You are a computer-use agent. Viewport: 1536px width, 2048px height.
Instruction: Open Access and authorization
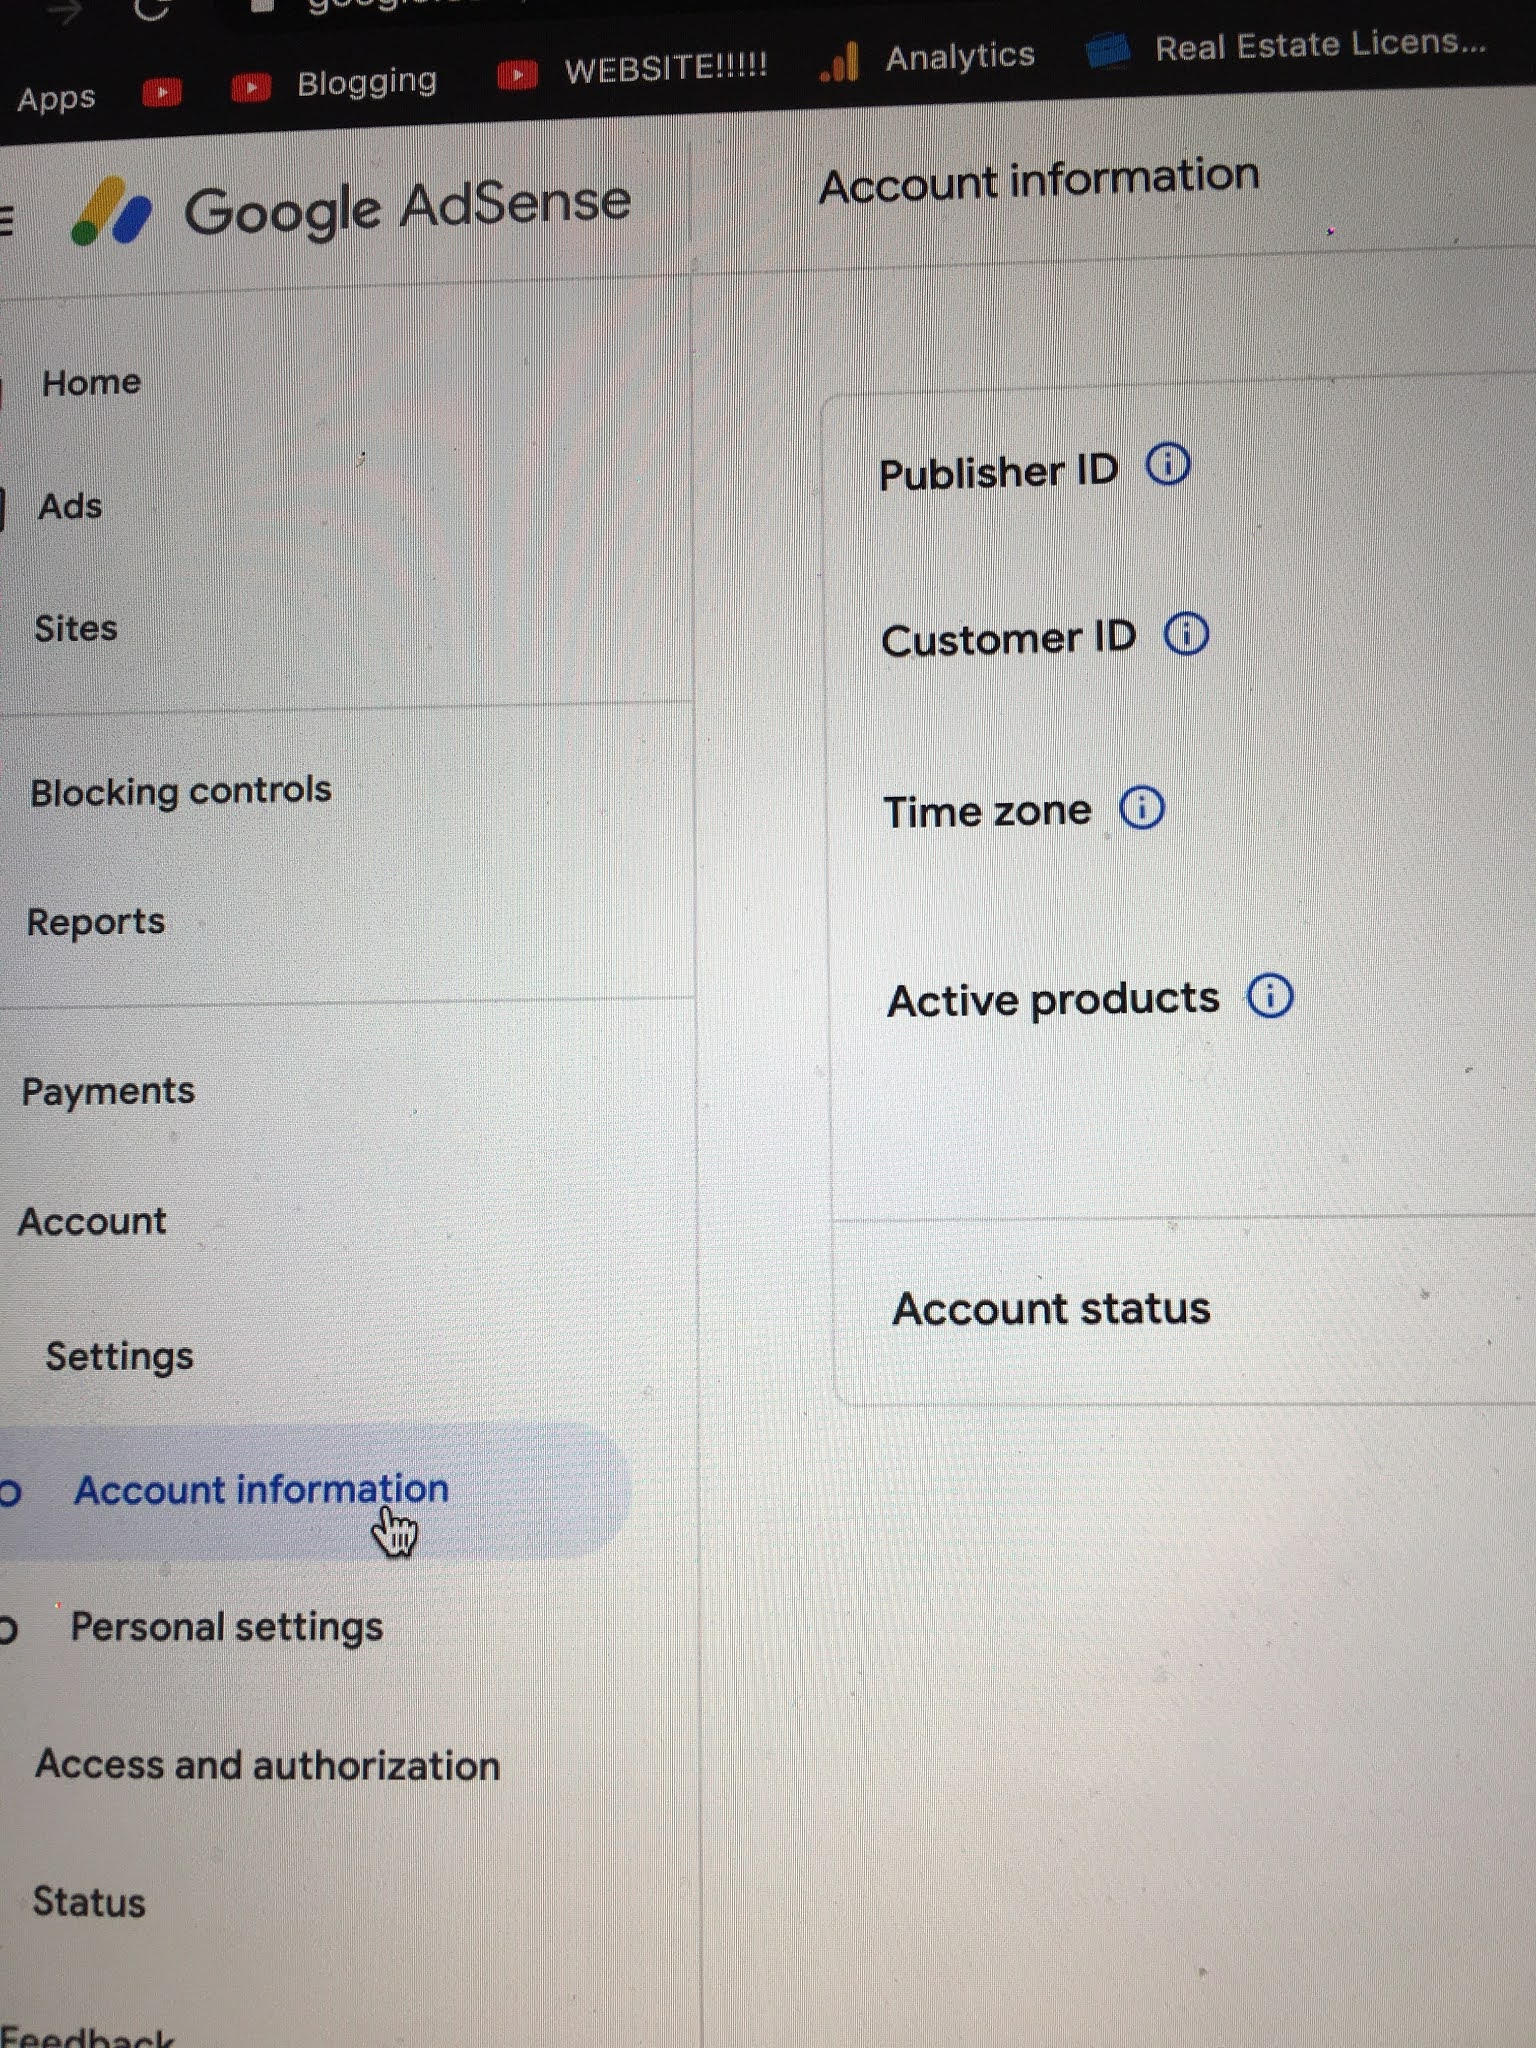click(x=268, y=1766)
